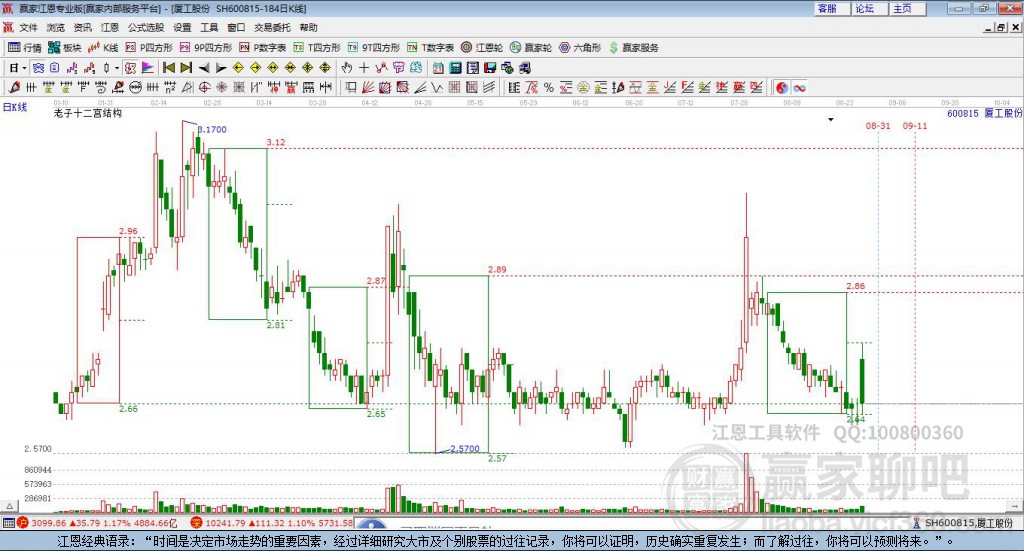Click the percent % tool icon
Viewport: 1024px width, 551px height.
[549, 87]
